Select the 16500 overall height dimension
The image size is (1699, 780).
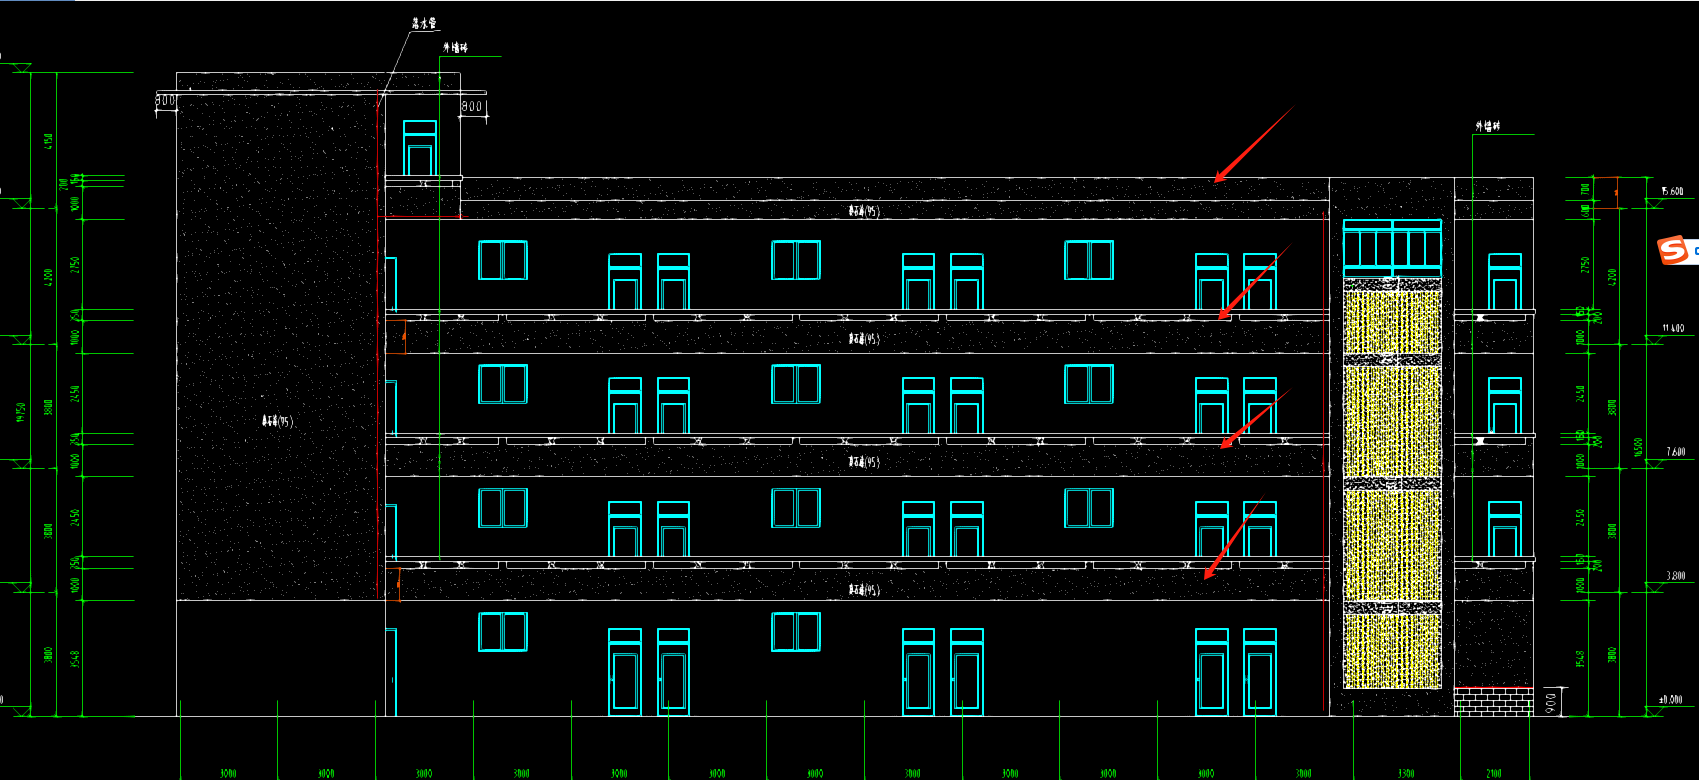click(x=1638, y=447)
